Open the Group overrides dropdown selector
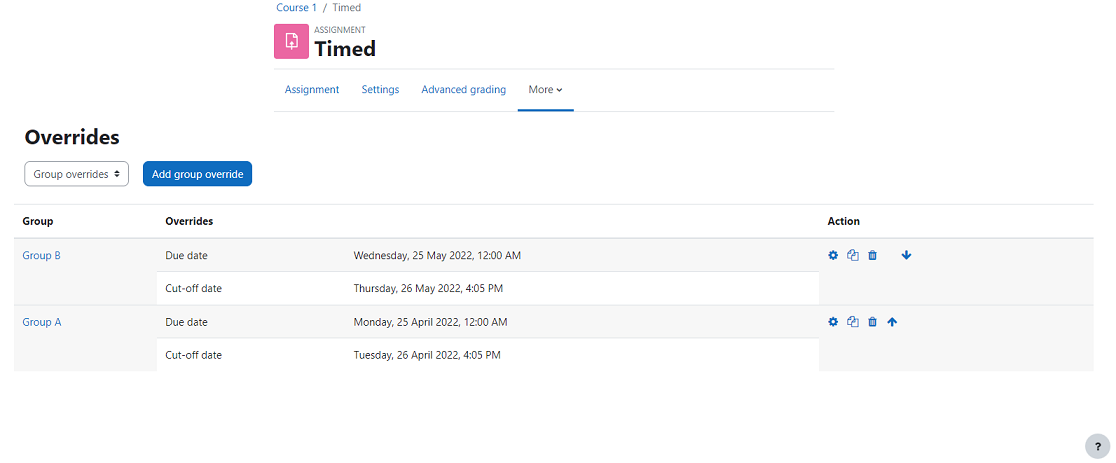Image resolution: width=1116 pixels, height=463 pixels. point(76,174)
